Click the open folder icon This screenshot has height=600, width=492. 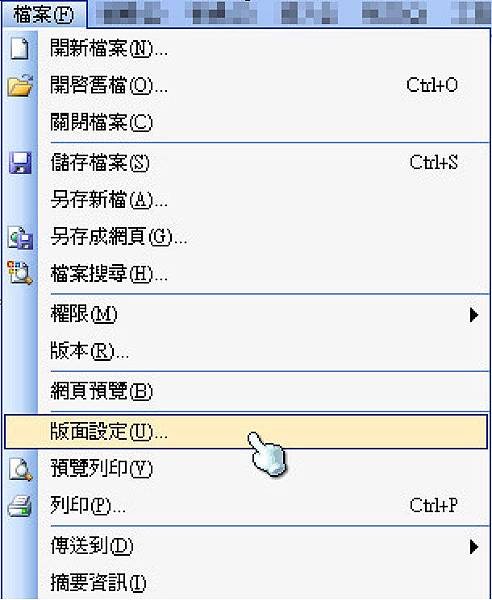(x=20, y=85)
